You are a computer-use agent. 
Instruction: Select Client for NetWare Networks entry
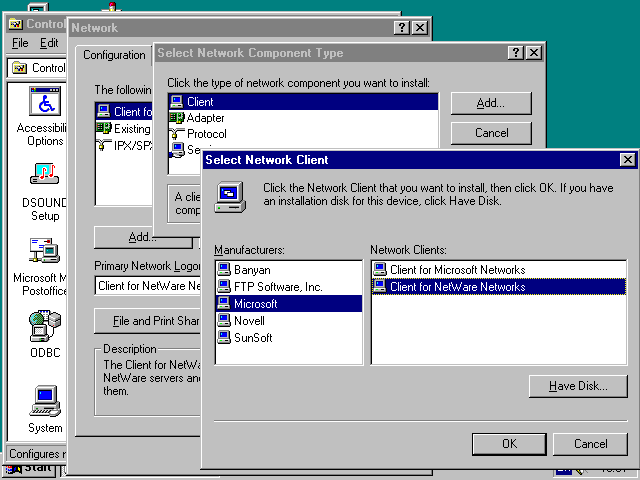[457, 287]
